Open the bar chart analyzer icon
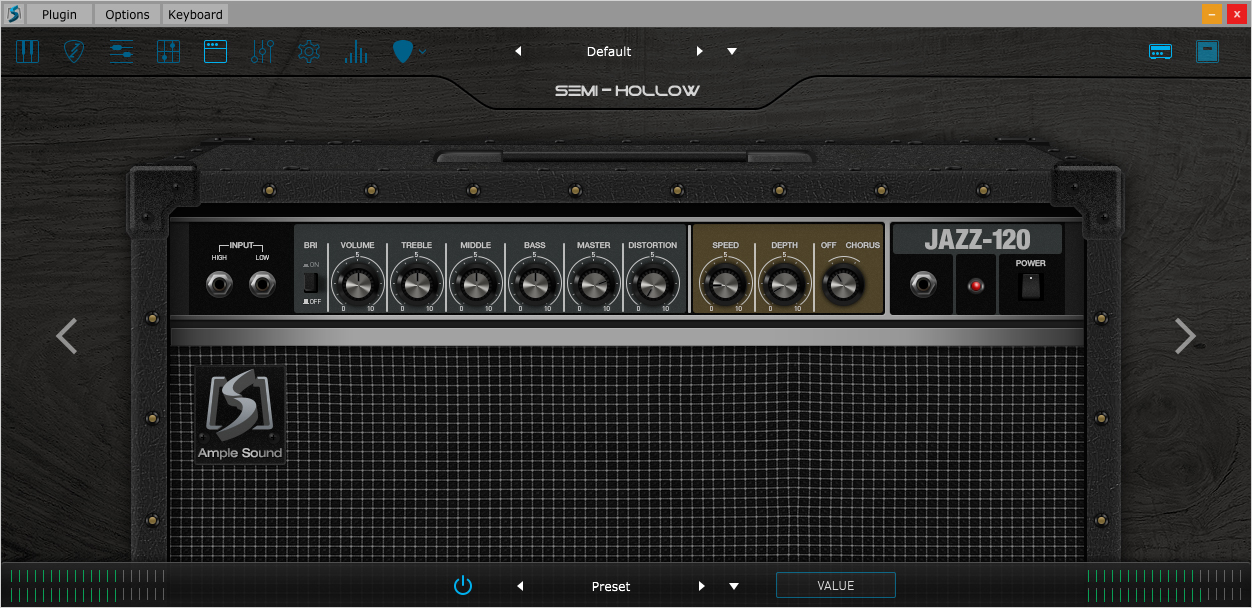This screenshot has width=1252, height=608. (356, 51)
